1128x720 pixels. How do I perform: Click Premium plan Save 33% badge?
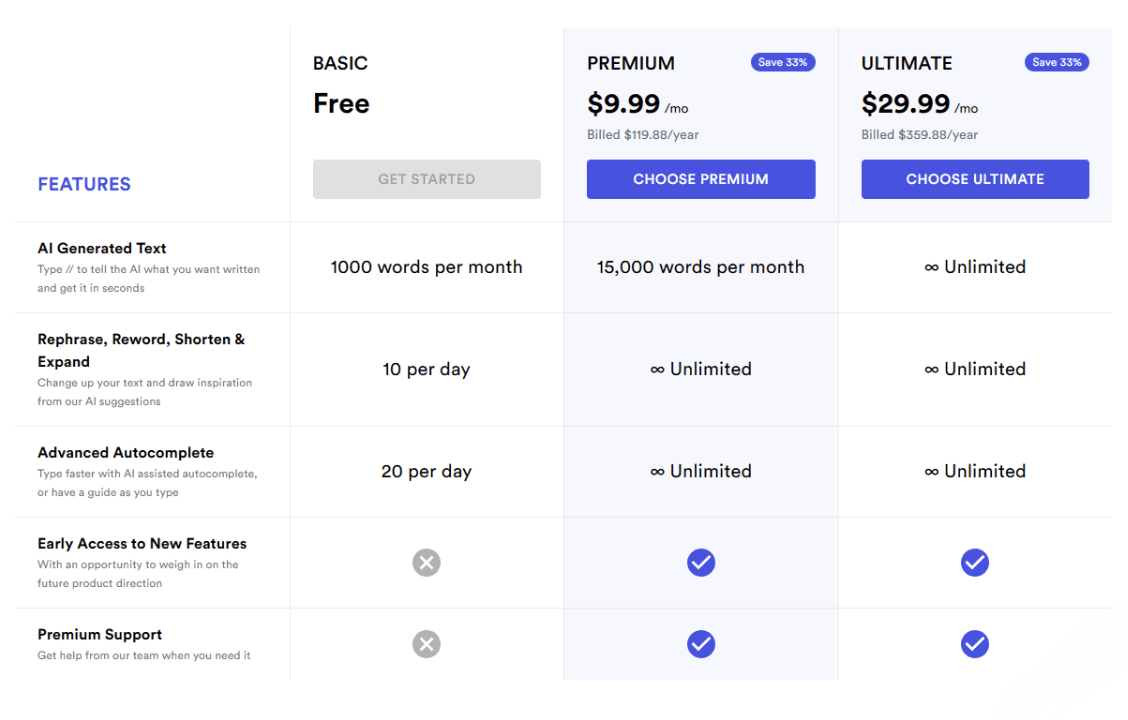coord(783,62)
